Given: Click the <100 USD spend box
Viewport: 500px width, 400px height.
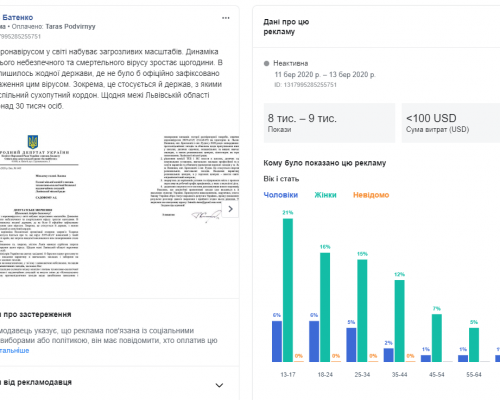Looking at the screenshot, I should 451,123.
